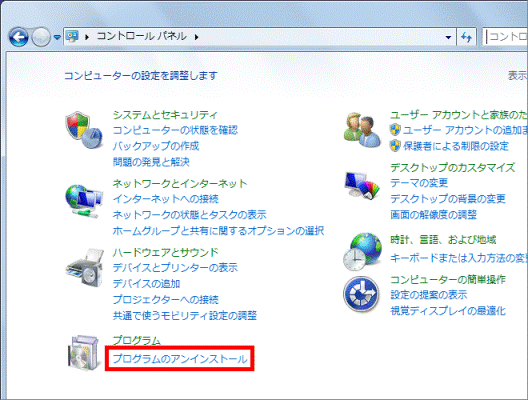
Task: Open 問題の発見と解決 link
Action: coord(151,162)
